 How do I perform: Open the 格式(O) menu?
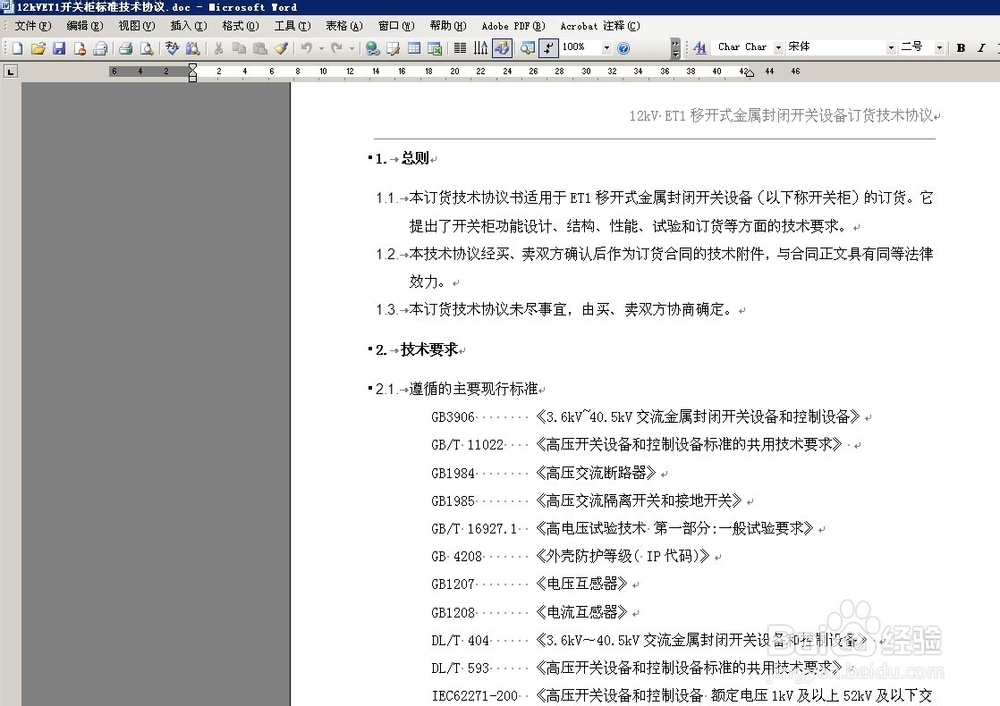pyautogui.click(x=240, y=26)
